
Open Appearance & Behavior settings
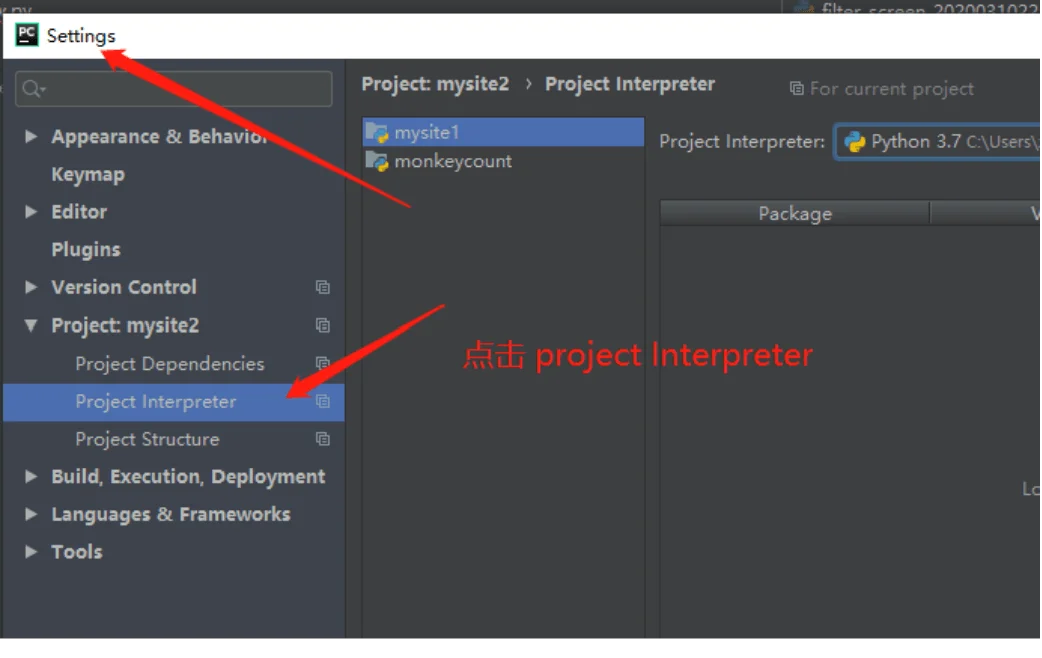point(159,136)
